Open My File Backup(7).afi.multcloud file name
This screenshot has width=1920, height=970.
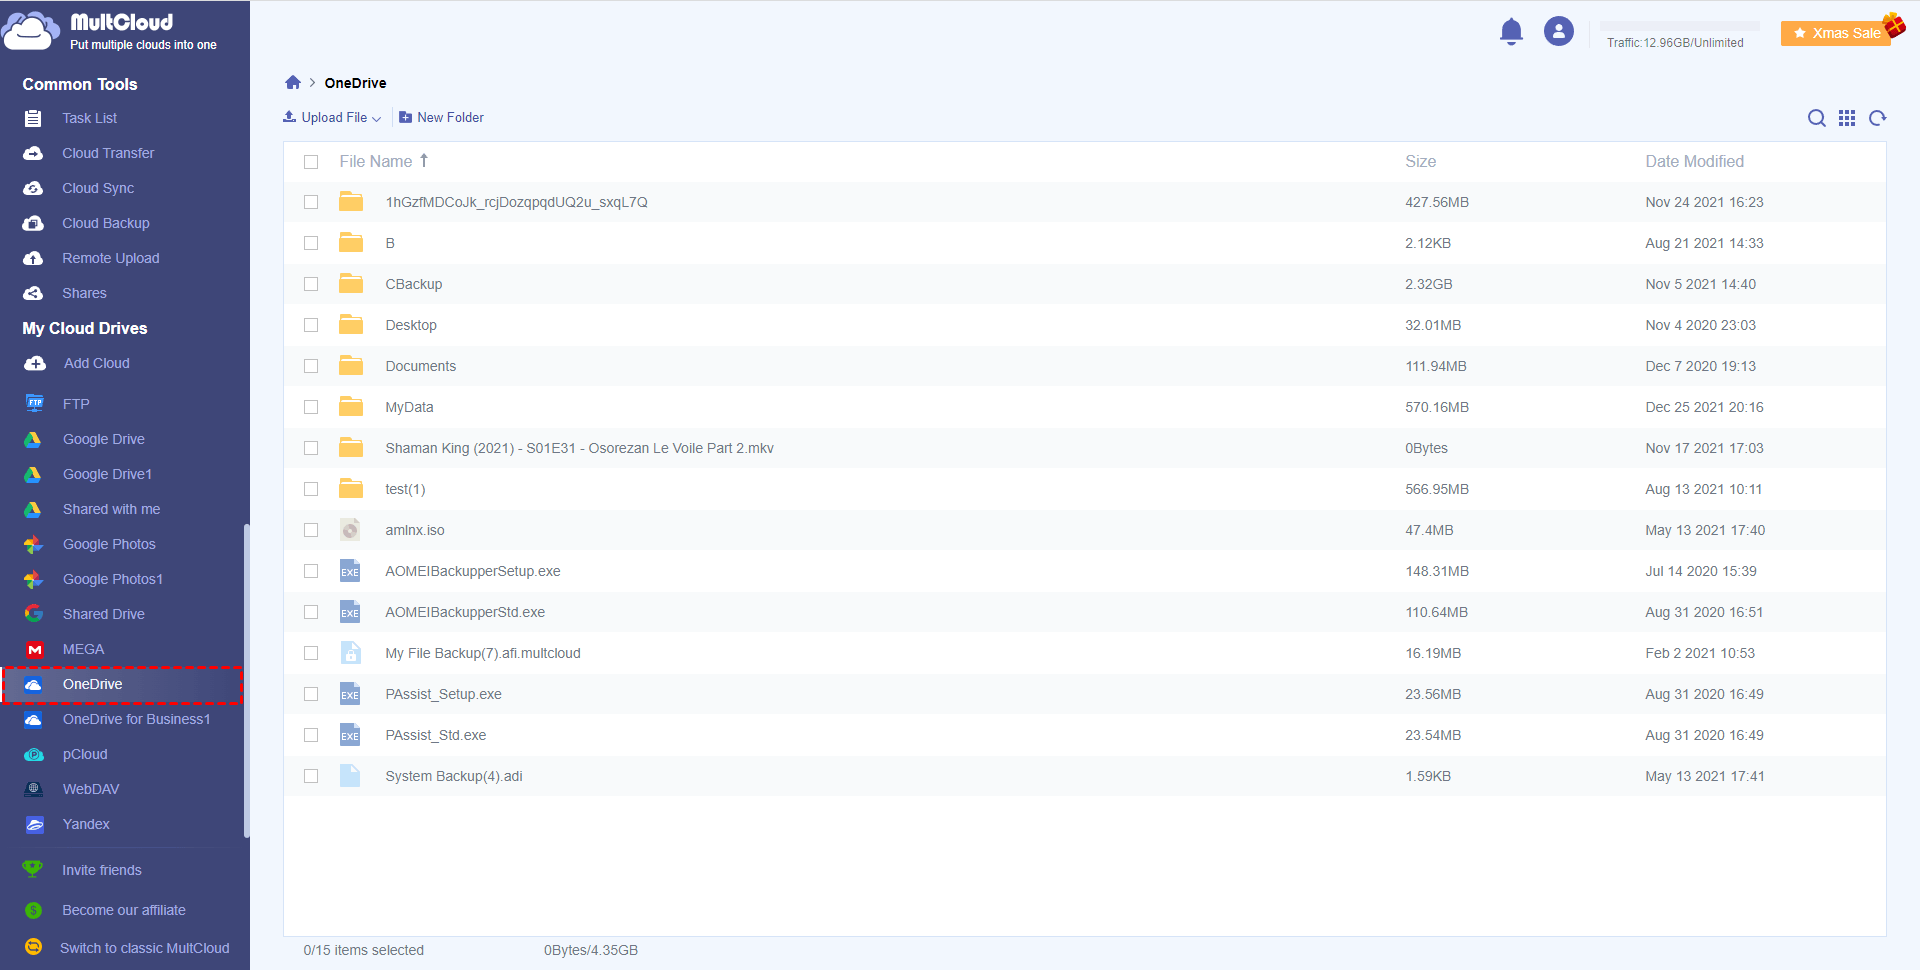pos(483,653)
